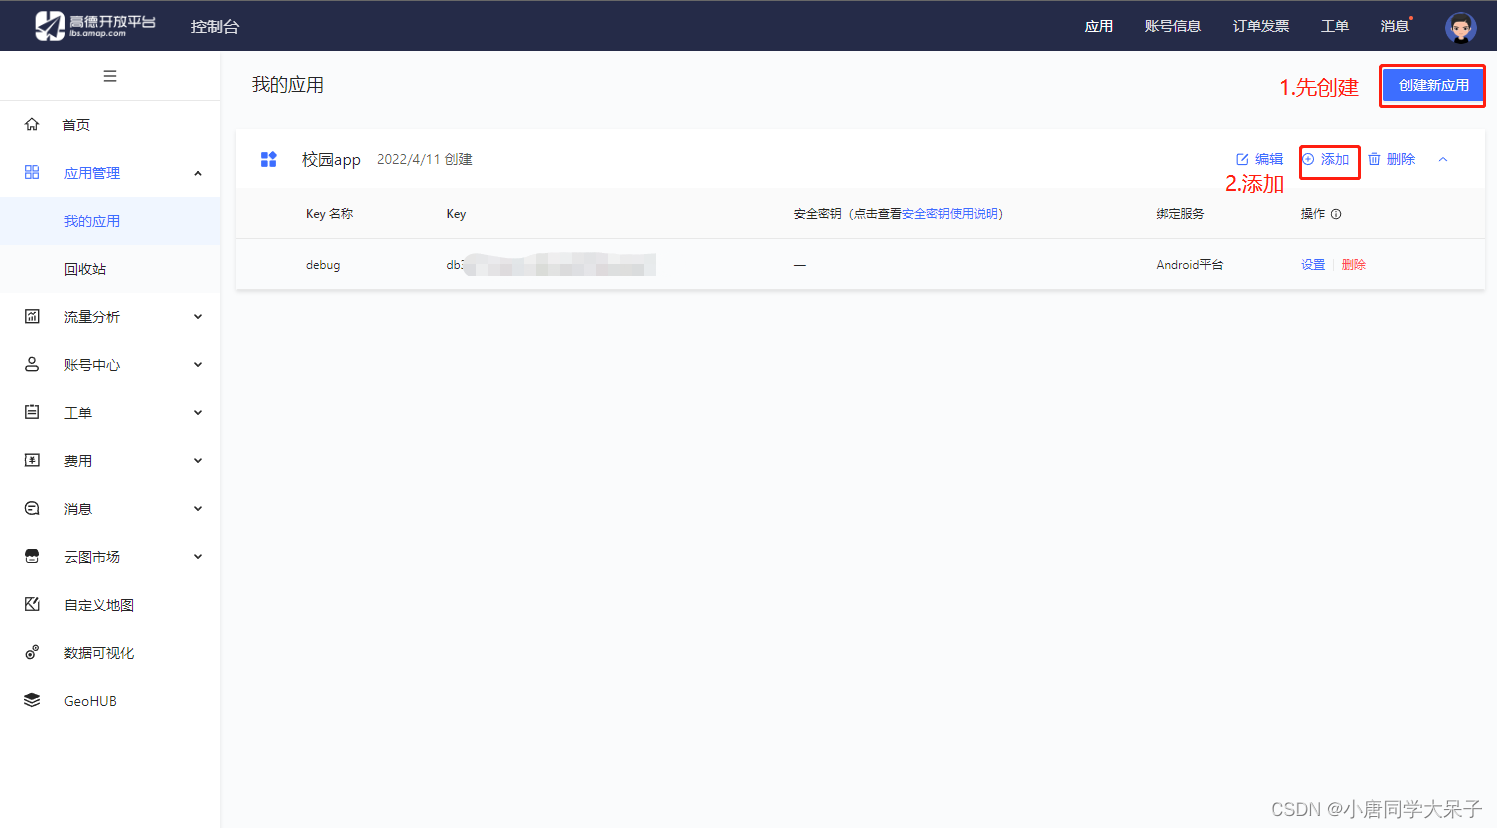The image size is (1497, 828).
Task: Open 账号信息 from the top navigation
Action: [1173, 26]
